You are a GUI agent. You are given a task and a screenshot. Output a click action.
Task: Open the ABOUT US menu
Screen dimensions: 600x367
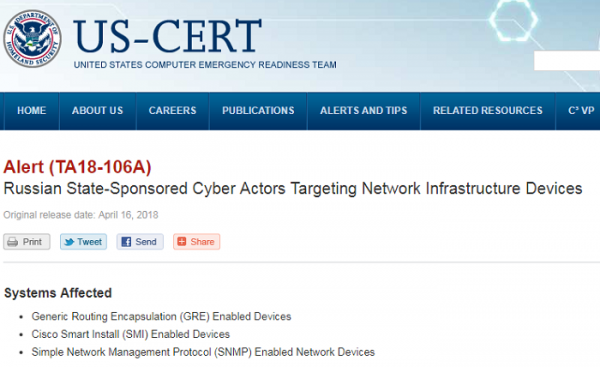tap(98, 111)
